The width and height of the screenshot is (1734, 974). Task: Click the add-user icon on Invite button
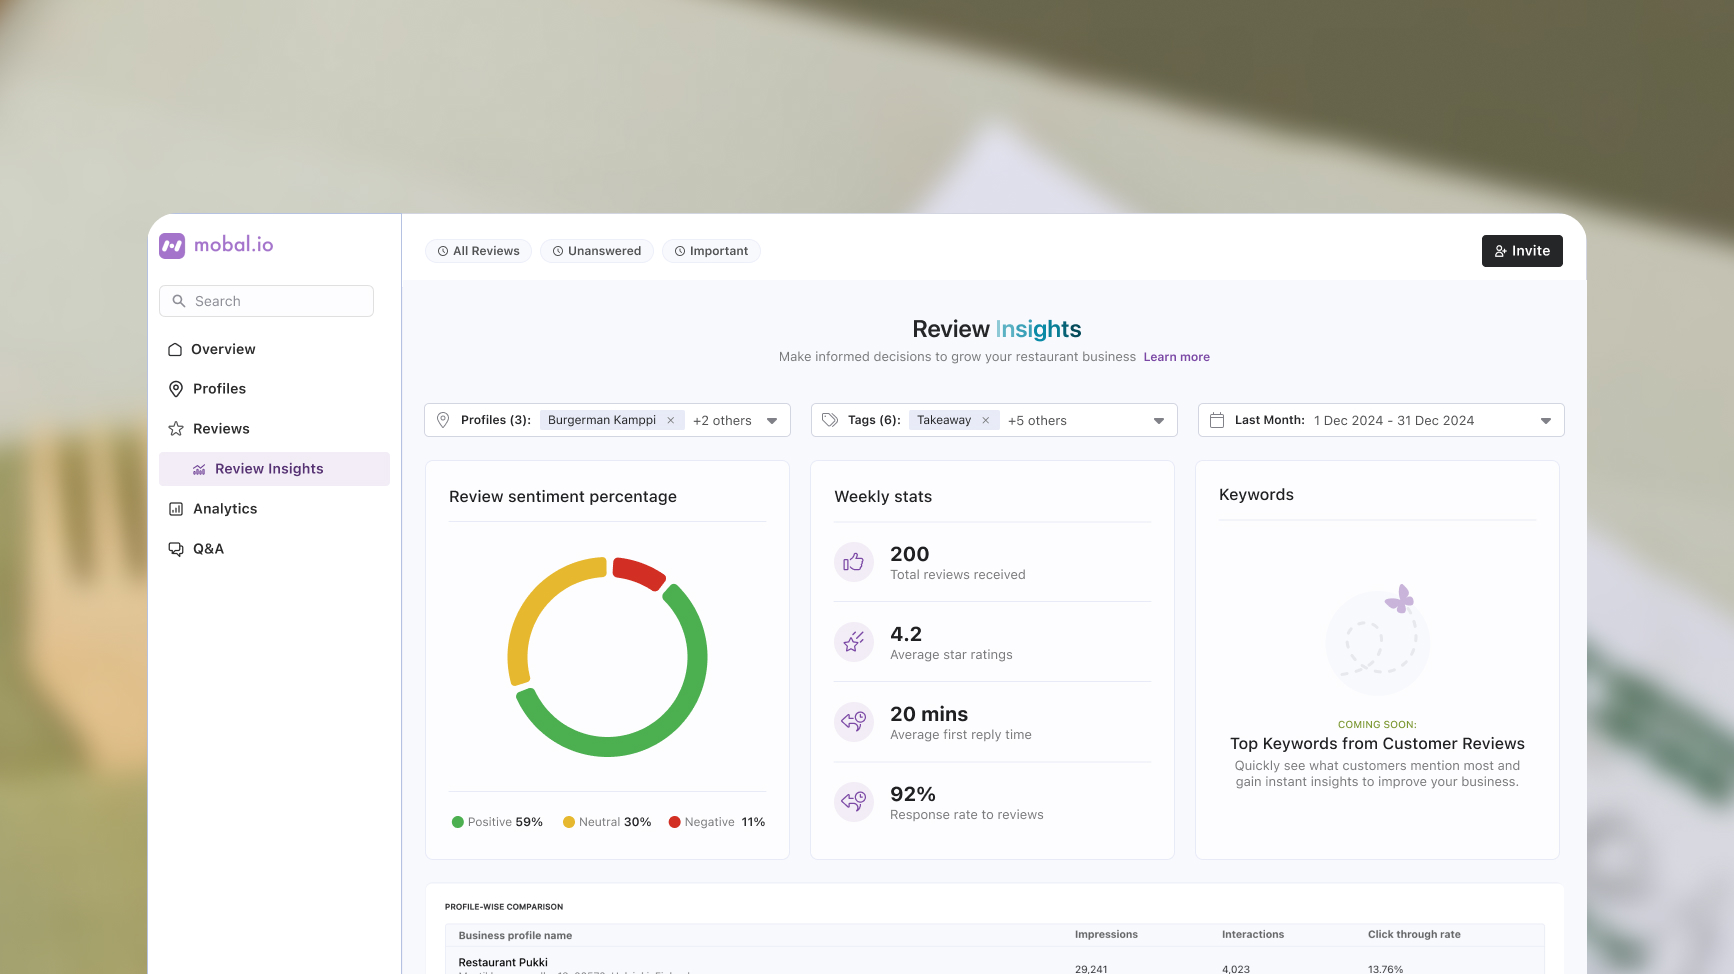tap(1501, 251)
